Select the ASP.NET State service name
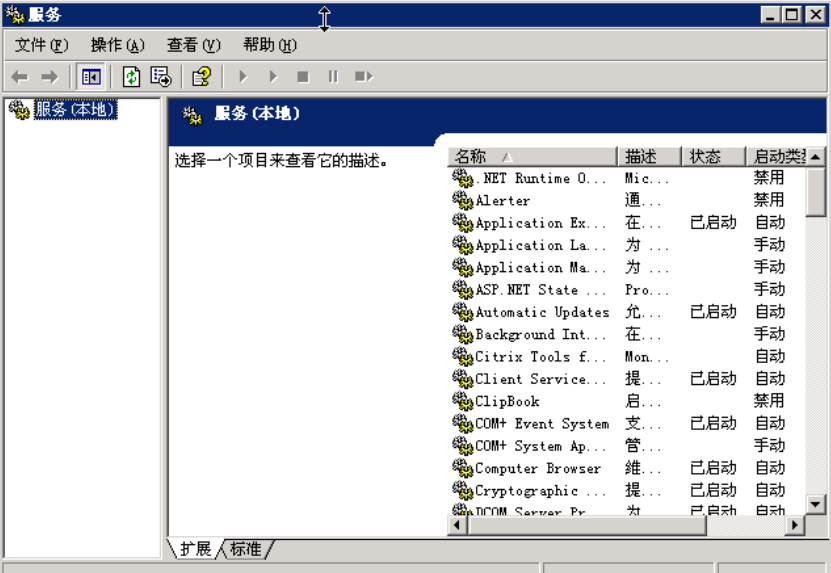Screen dimensions: 831x573 pyautogui.click(x=540, y=290)
